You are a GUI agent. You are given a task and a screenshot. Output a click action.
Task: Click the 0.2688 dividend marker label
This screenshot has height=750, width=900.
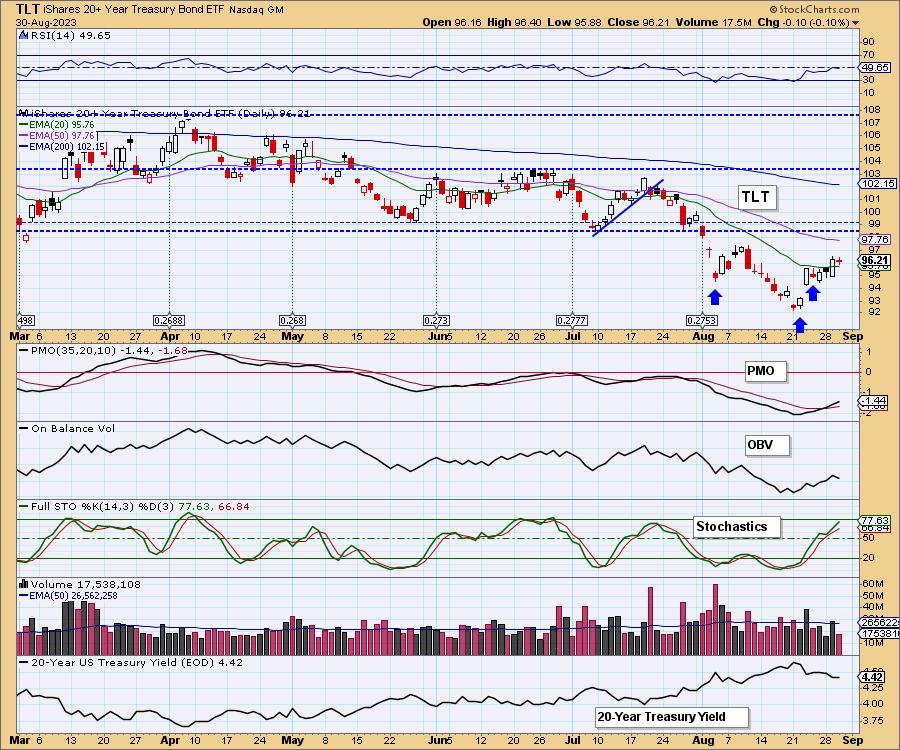click(x=169, y=320)
